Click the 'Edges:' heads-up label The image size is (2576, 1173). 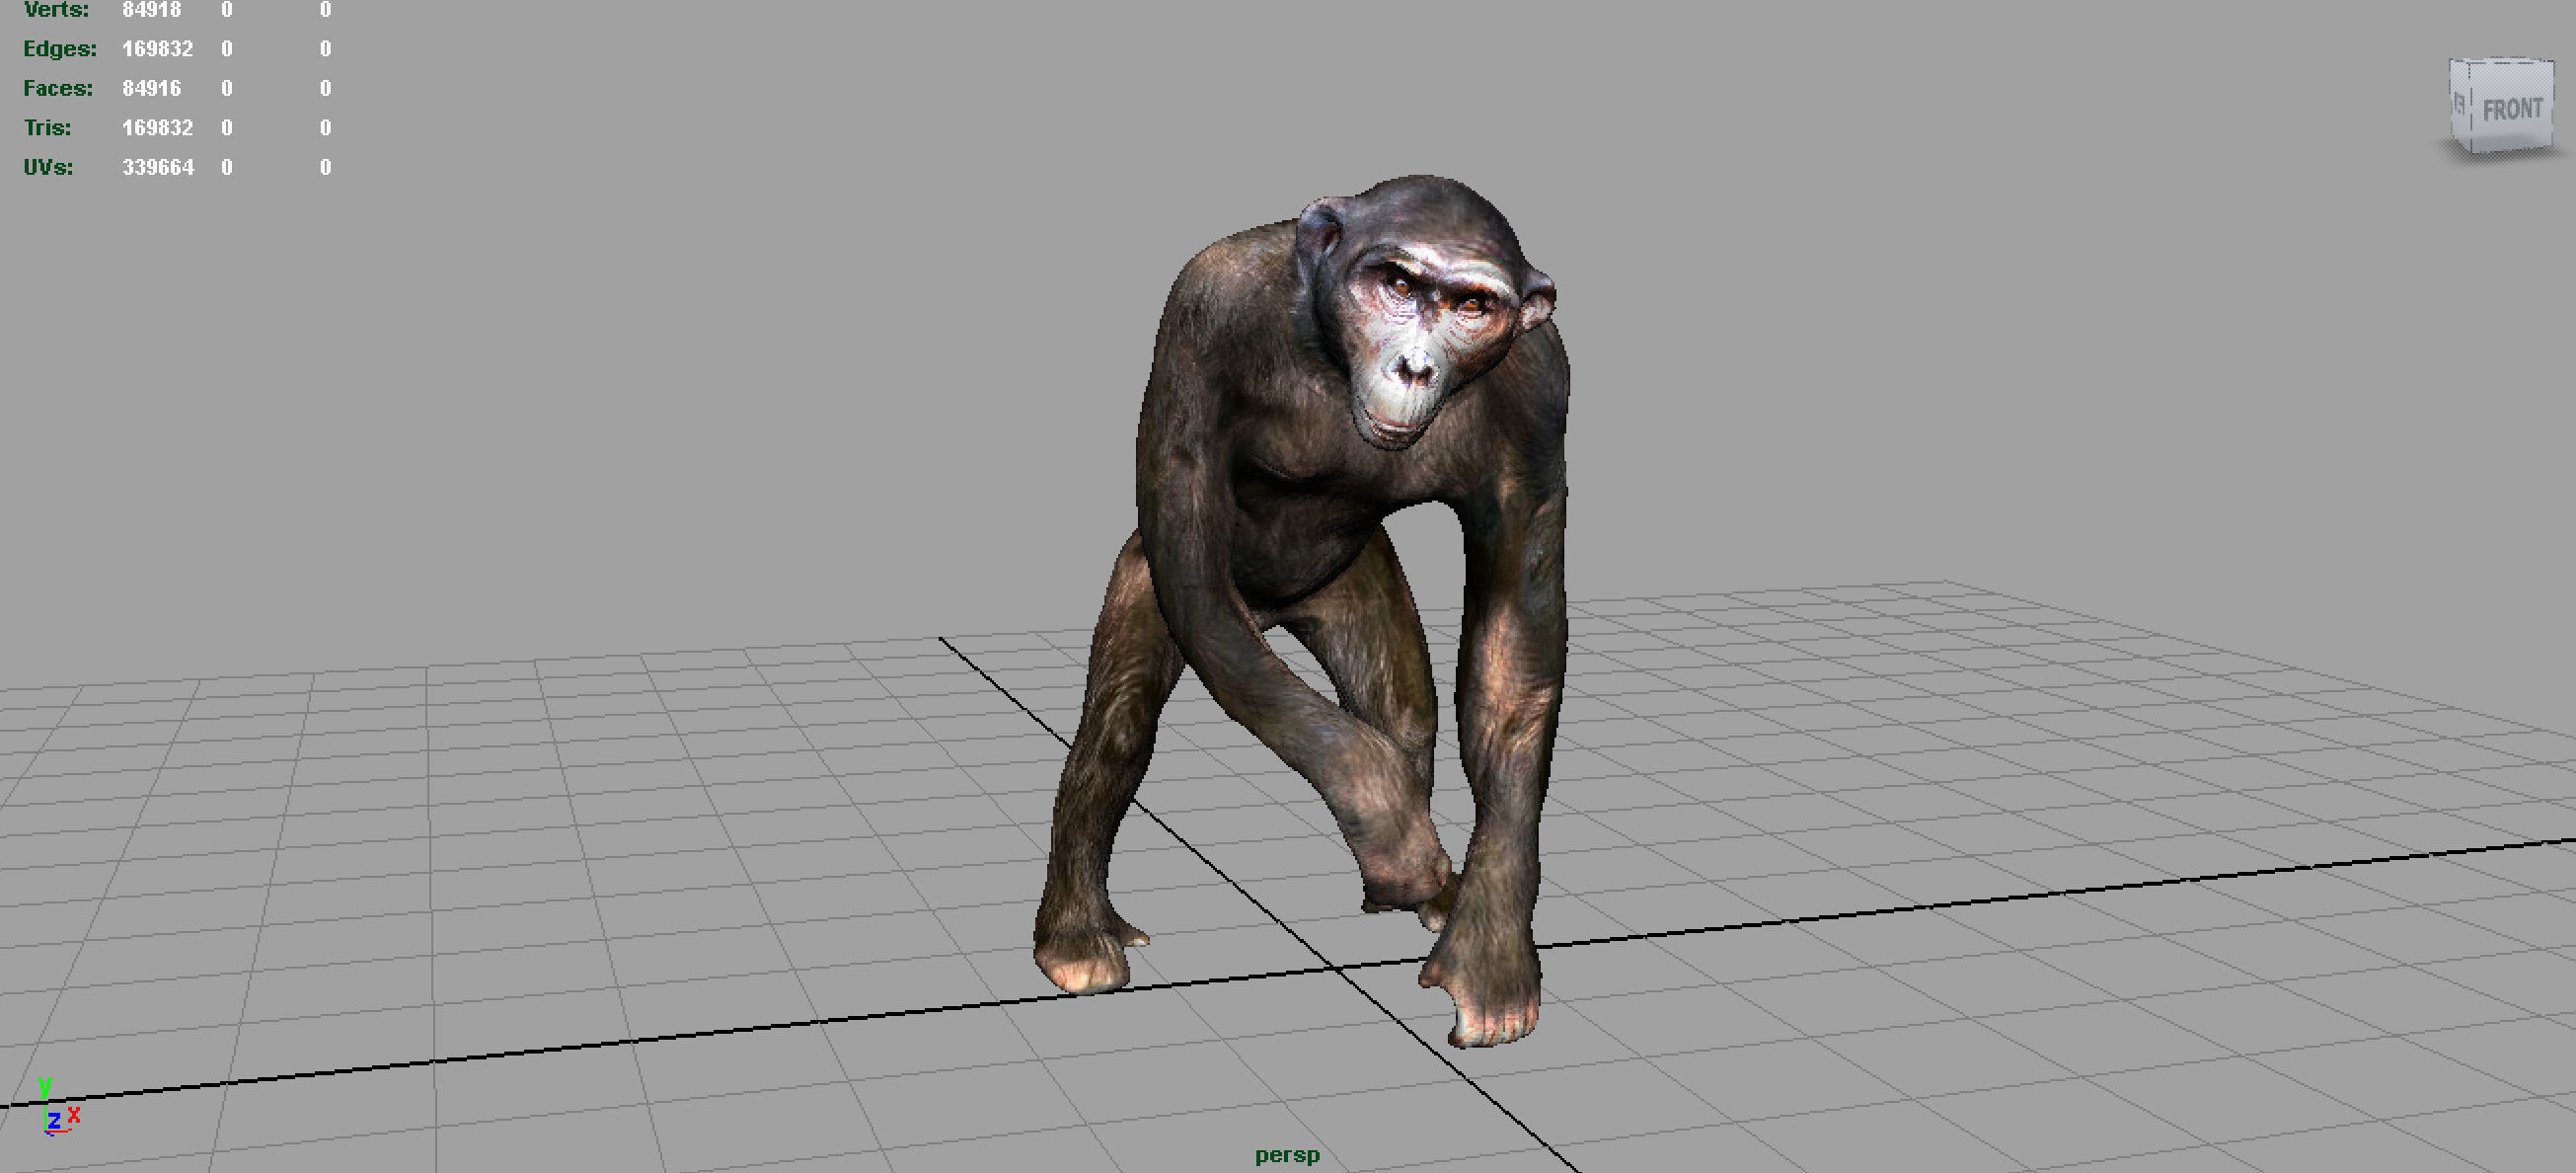click(60, 49)
